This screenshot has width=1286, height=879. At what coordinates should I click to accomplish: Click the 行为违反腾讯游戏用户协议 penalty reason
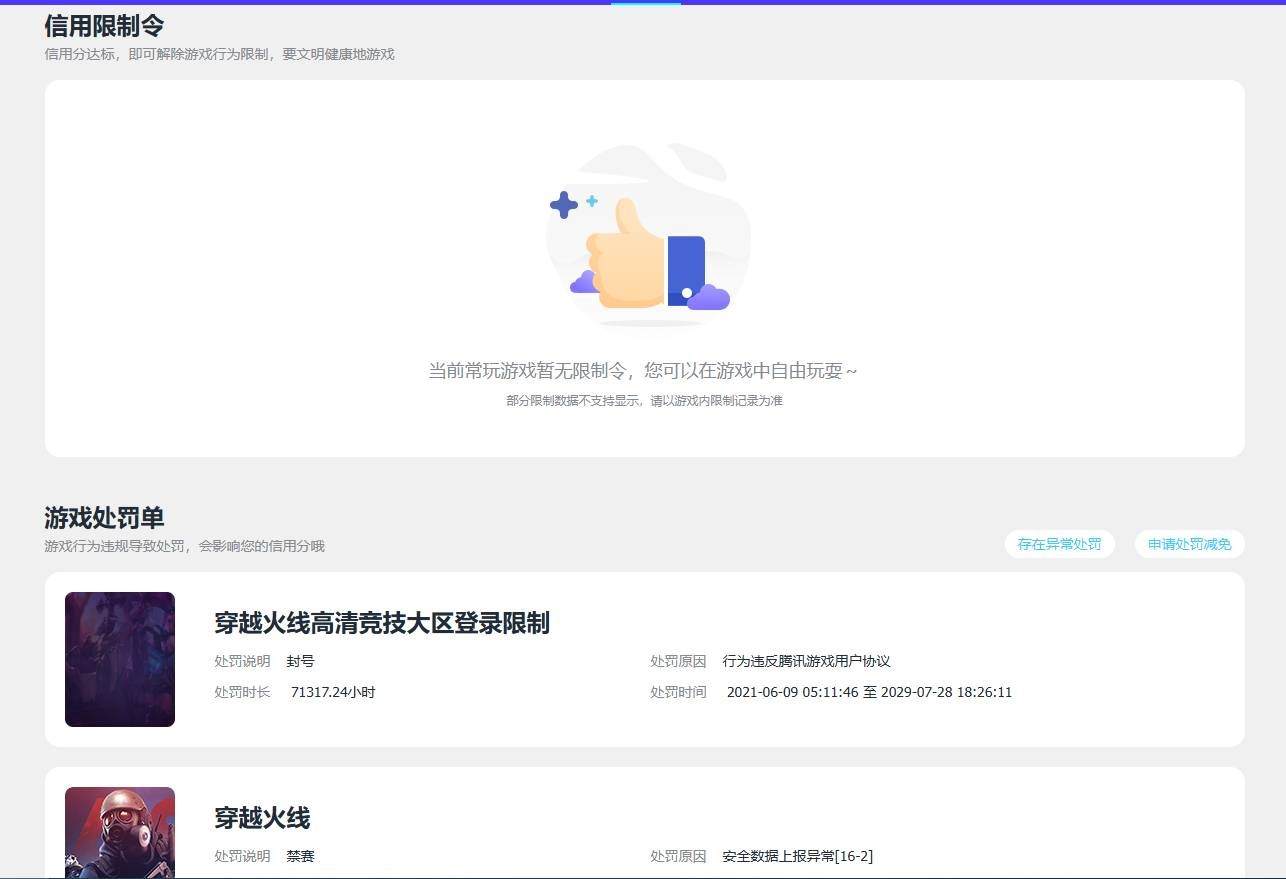pyautogui.click(x=806, y=661)
